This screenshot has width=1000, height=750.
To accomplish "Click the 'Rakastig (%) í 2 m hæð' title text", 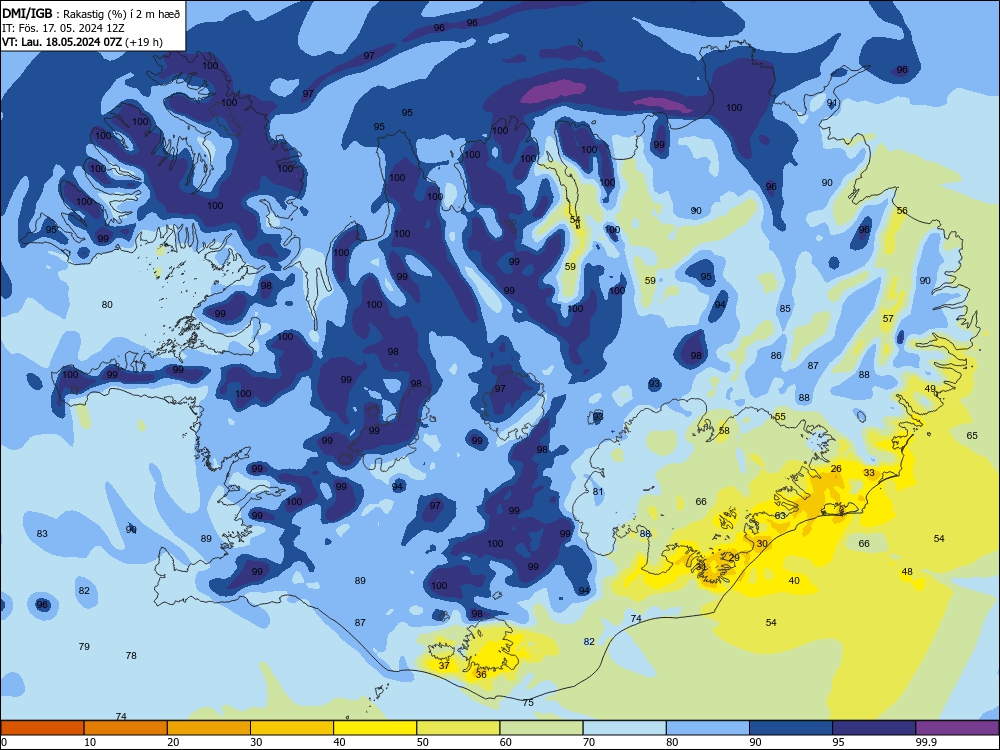I will tap(121, 14).
